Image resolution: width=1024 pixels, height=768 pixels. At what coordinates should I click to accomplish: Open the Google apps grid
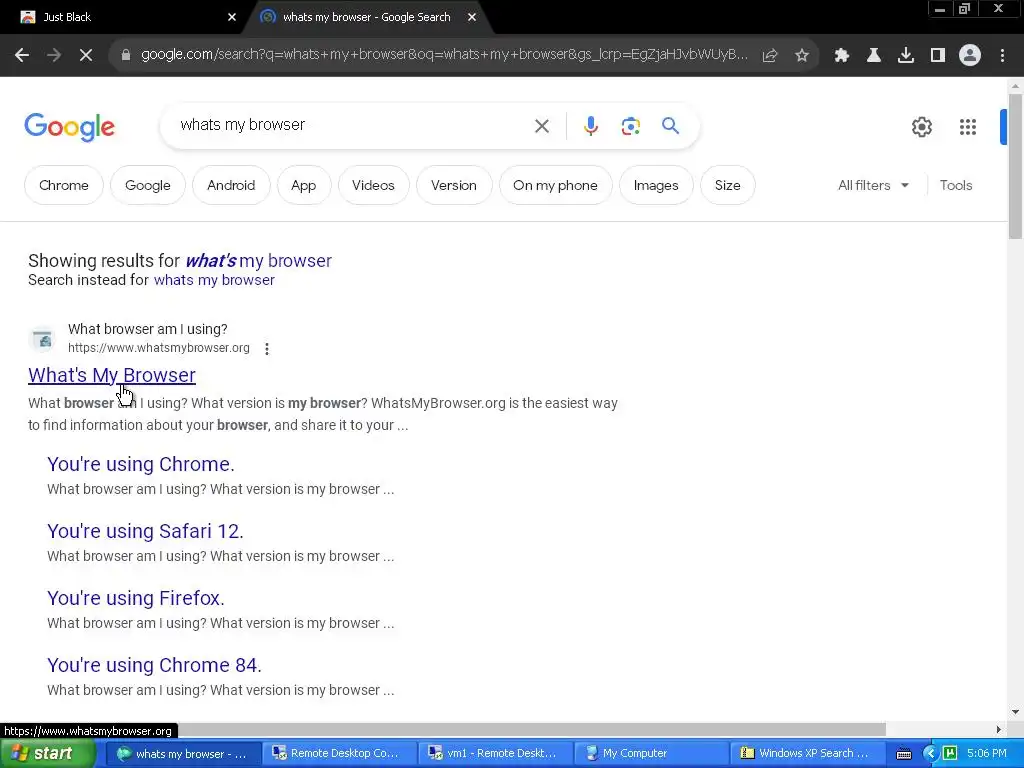click(968, 127)
